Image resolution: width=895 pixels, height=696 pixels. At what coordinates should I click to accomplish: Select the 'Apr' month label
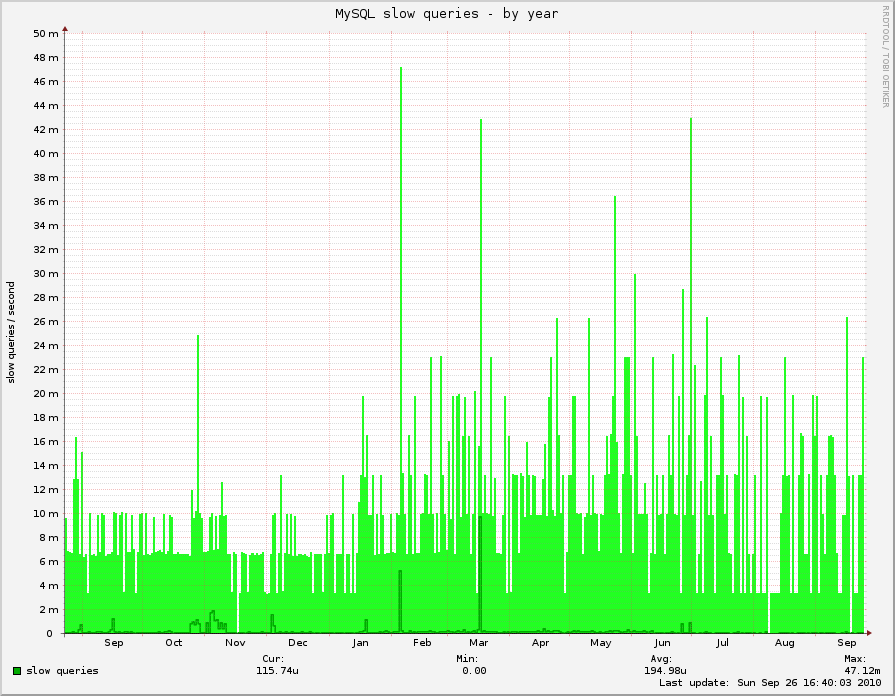pos(541,643)
